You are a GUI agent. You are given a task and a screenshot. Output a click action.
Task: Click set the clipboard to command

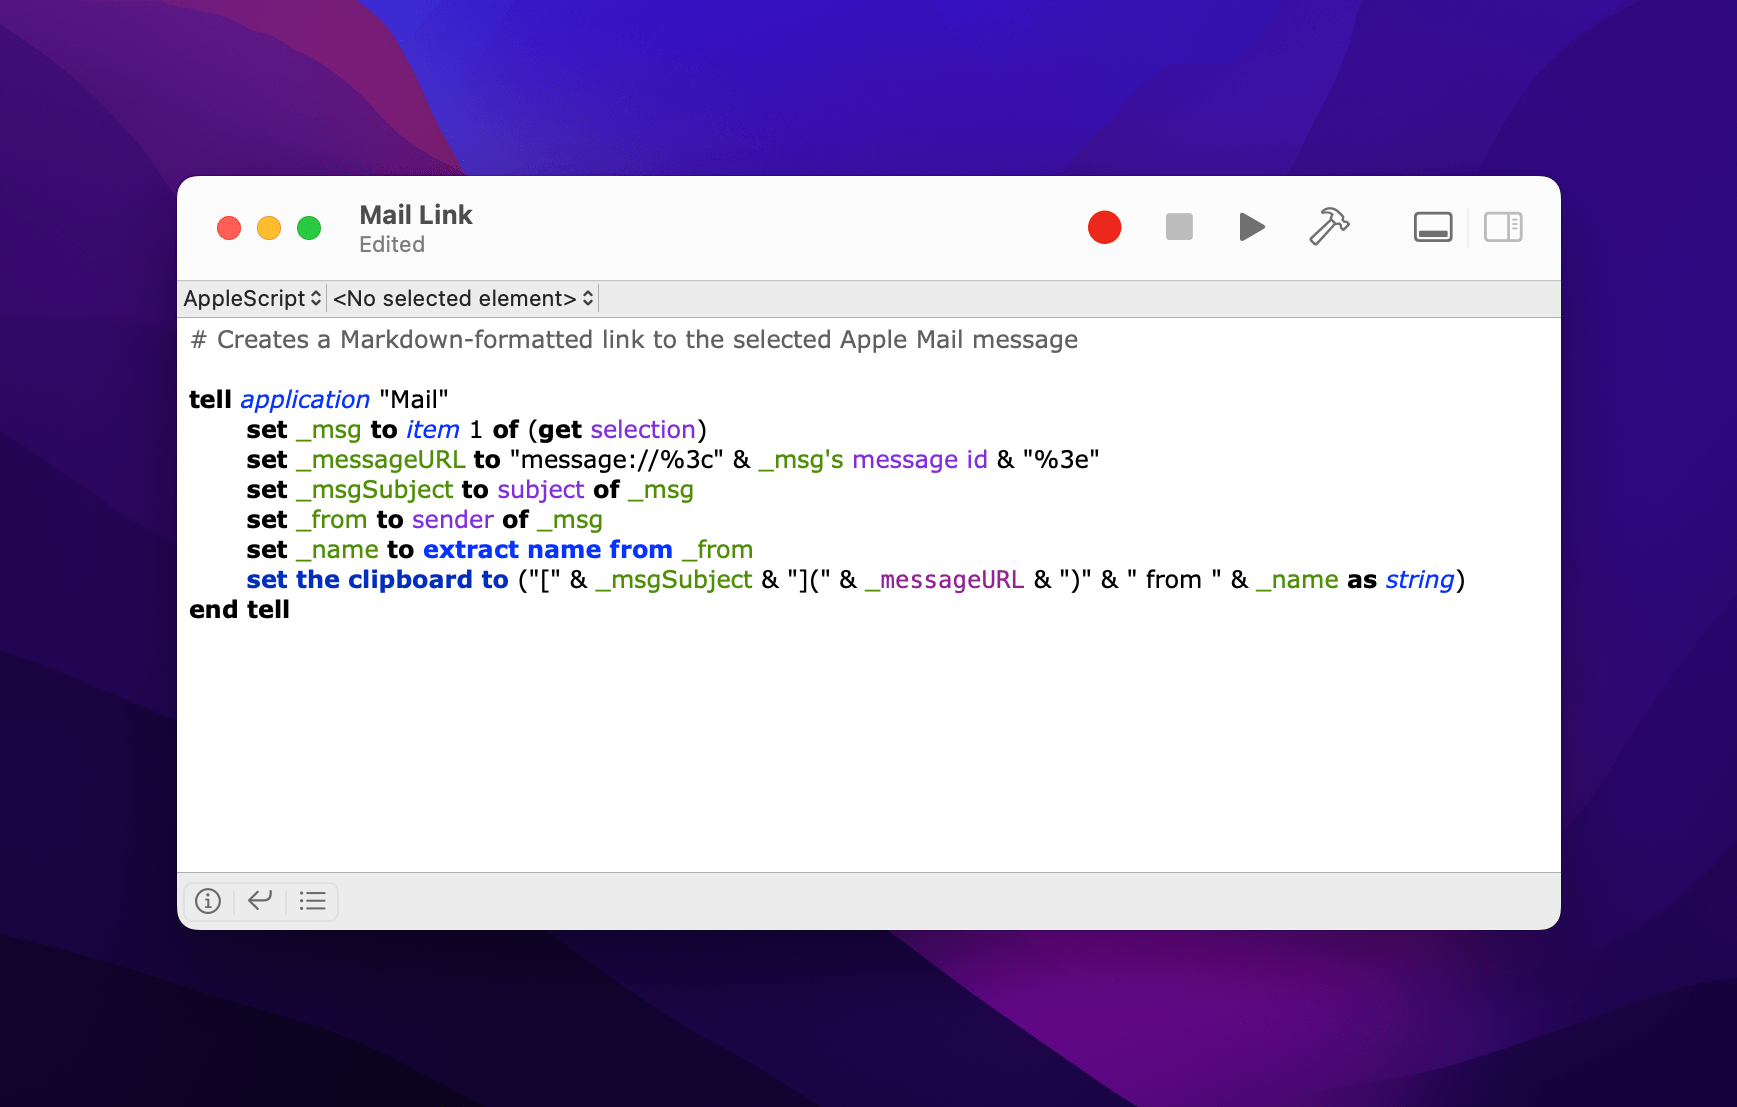(x=378, y=580)
